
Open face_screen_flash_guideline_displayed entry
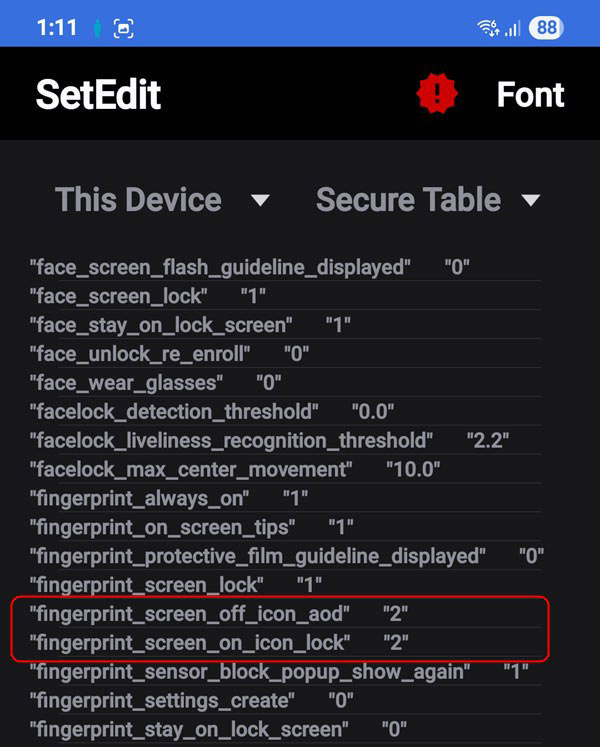coord(250,267)
